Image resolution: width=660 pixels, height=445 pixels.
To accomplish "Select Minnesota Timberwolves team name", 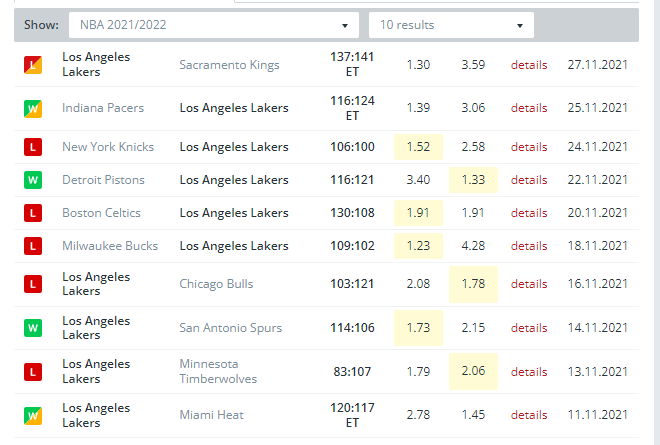I will [x=217, y=371].
